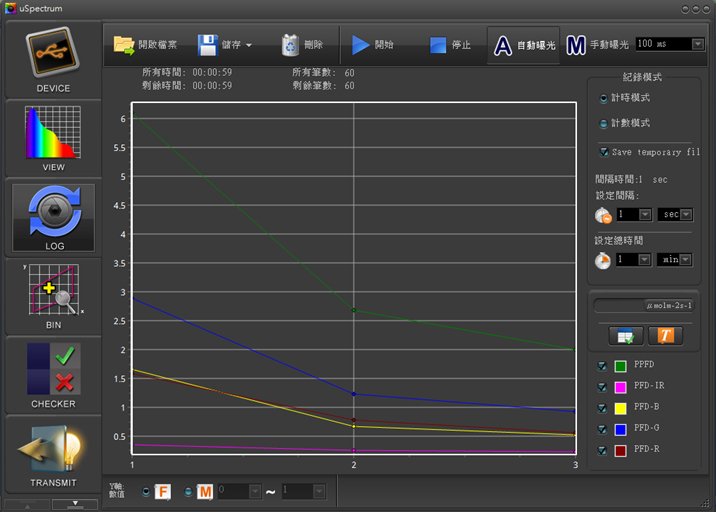Select the count mode radio button
Screen dimensions: 716x512
(603, 123)
